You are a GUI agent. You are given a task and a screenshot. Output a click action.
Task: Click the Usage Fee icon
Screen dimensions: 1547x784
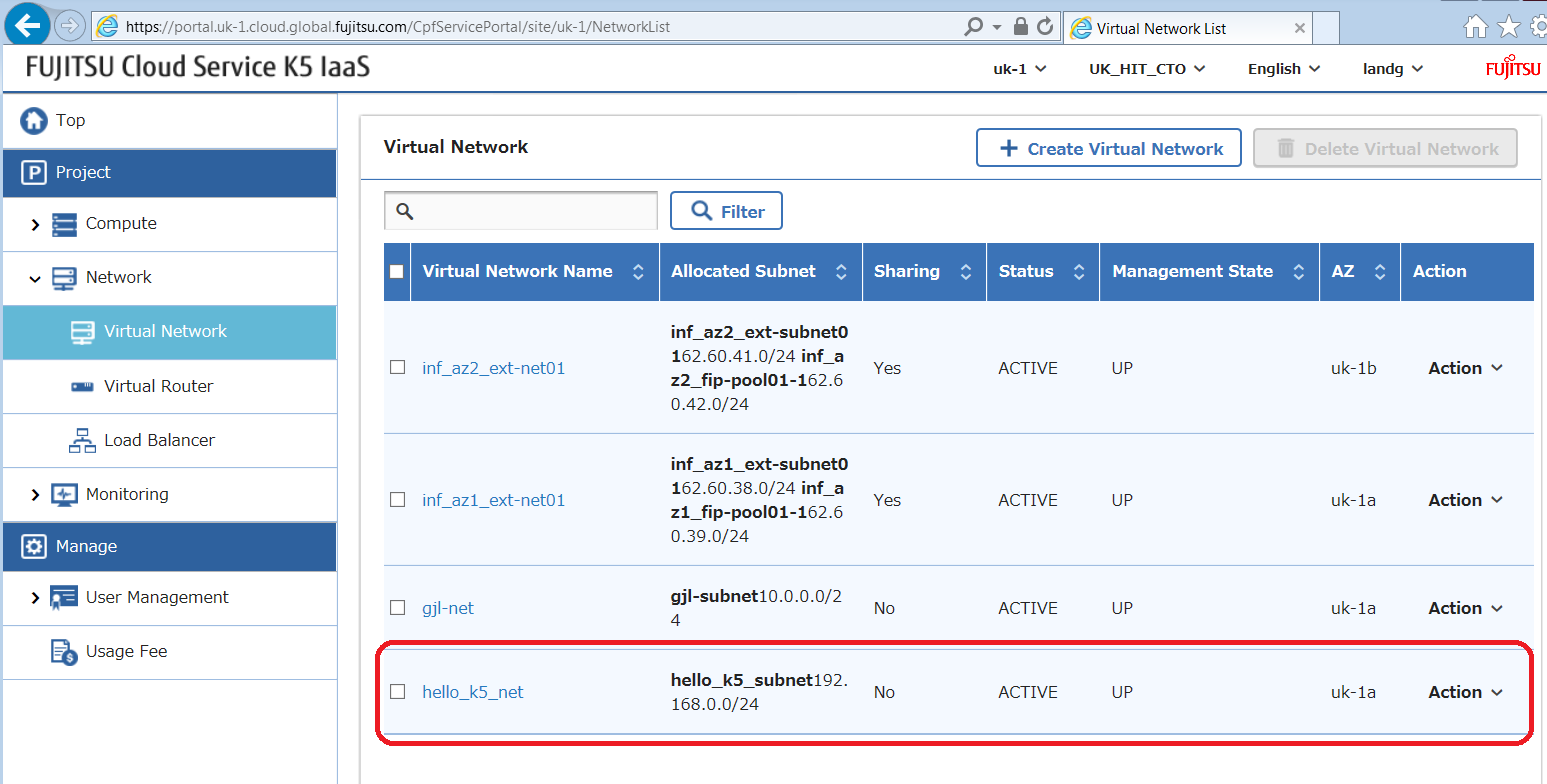point(64,652)
